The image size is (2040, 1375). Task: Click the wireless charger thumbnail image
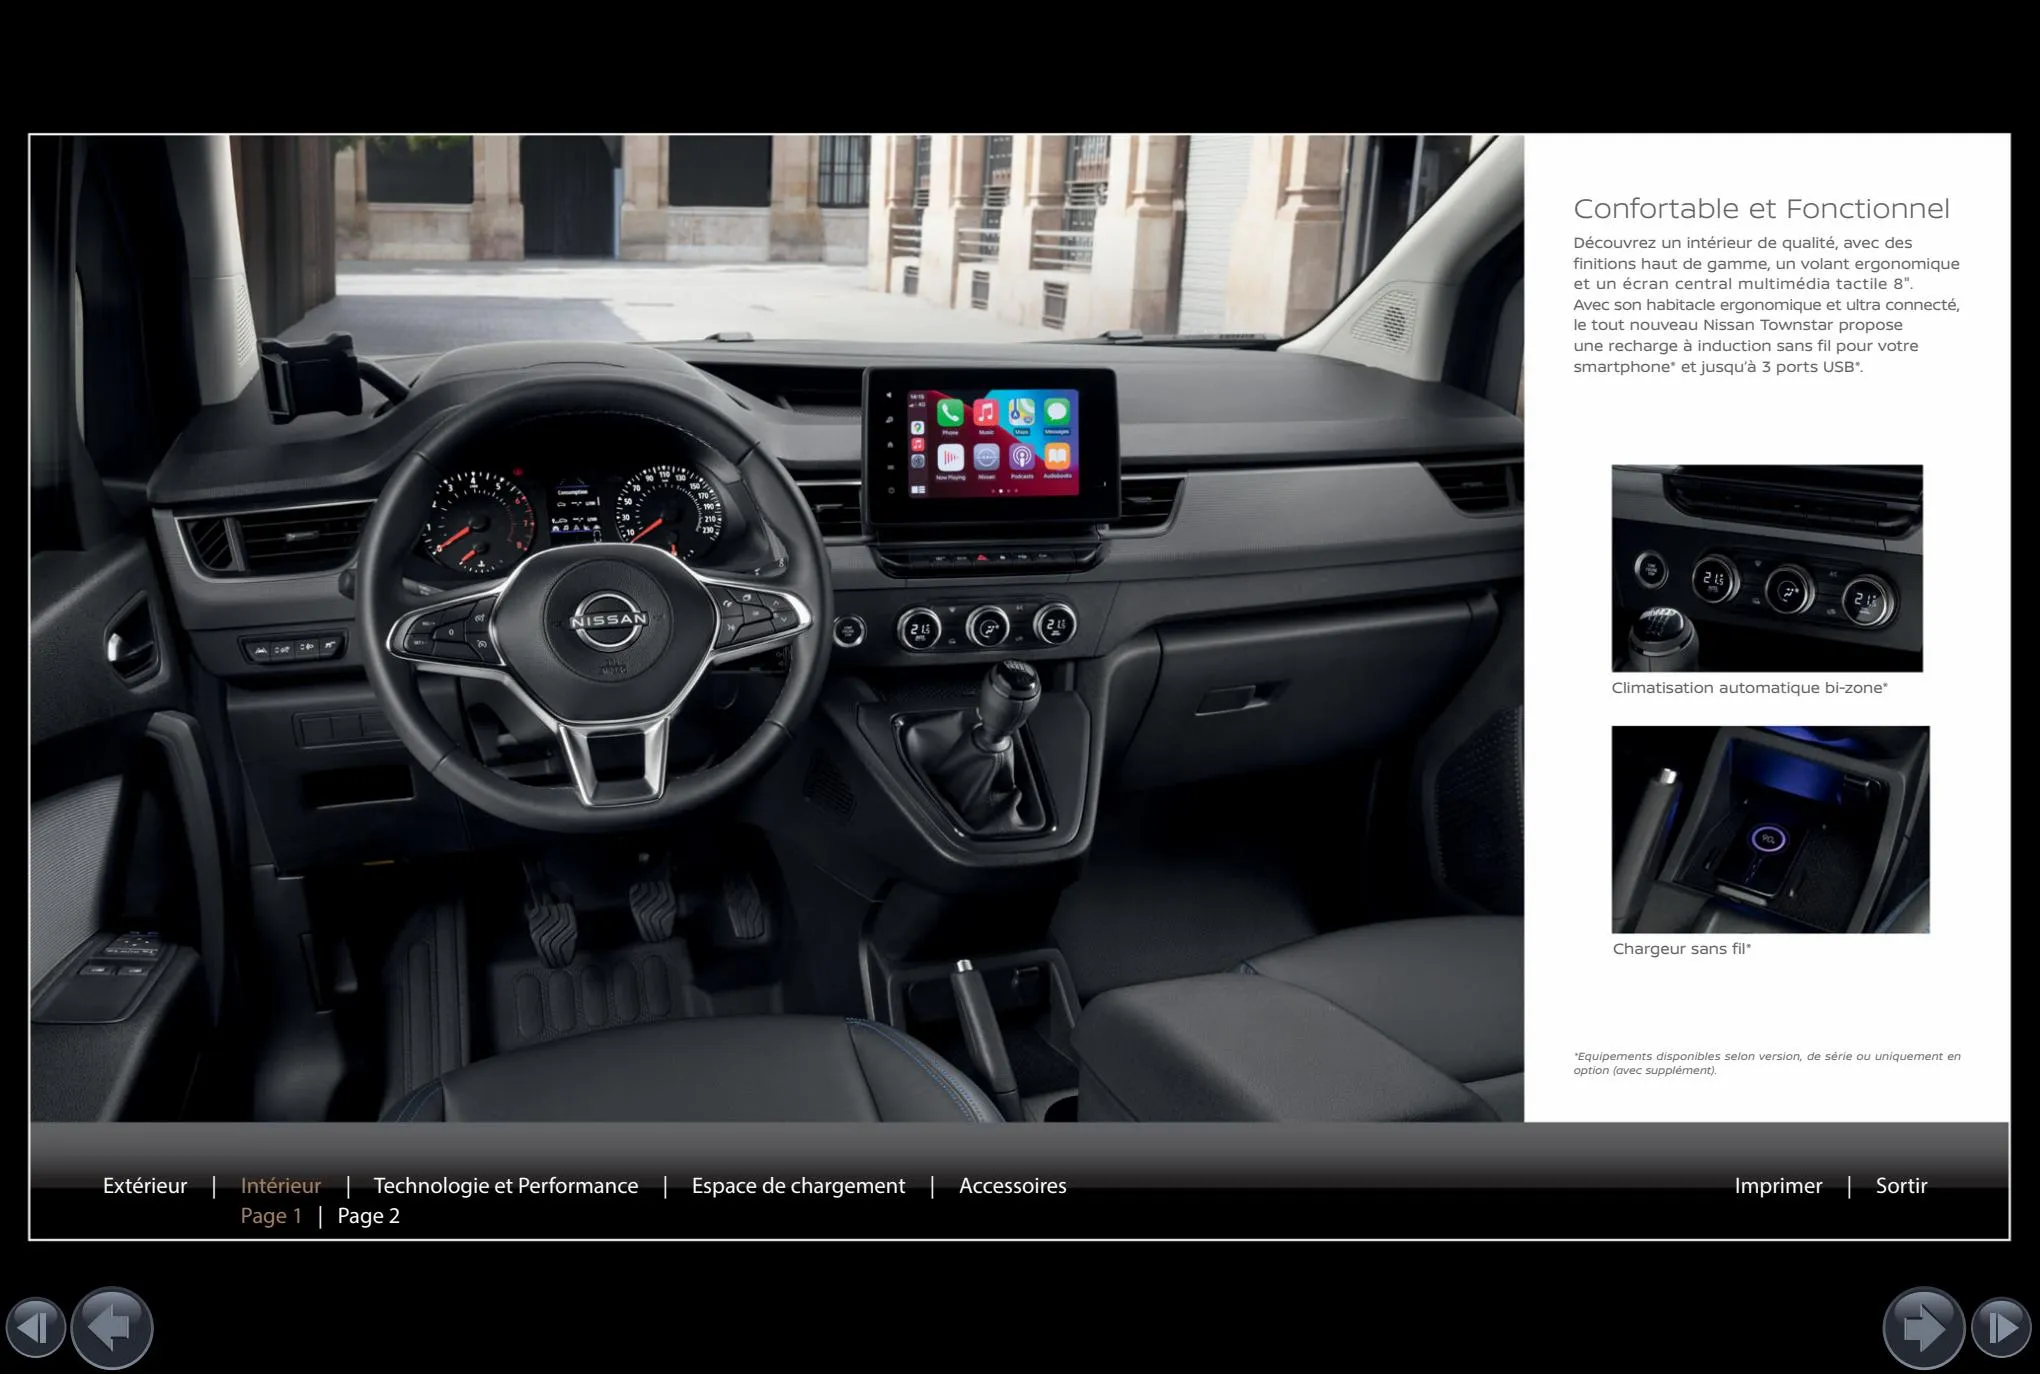click(1770, 830)
